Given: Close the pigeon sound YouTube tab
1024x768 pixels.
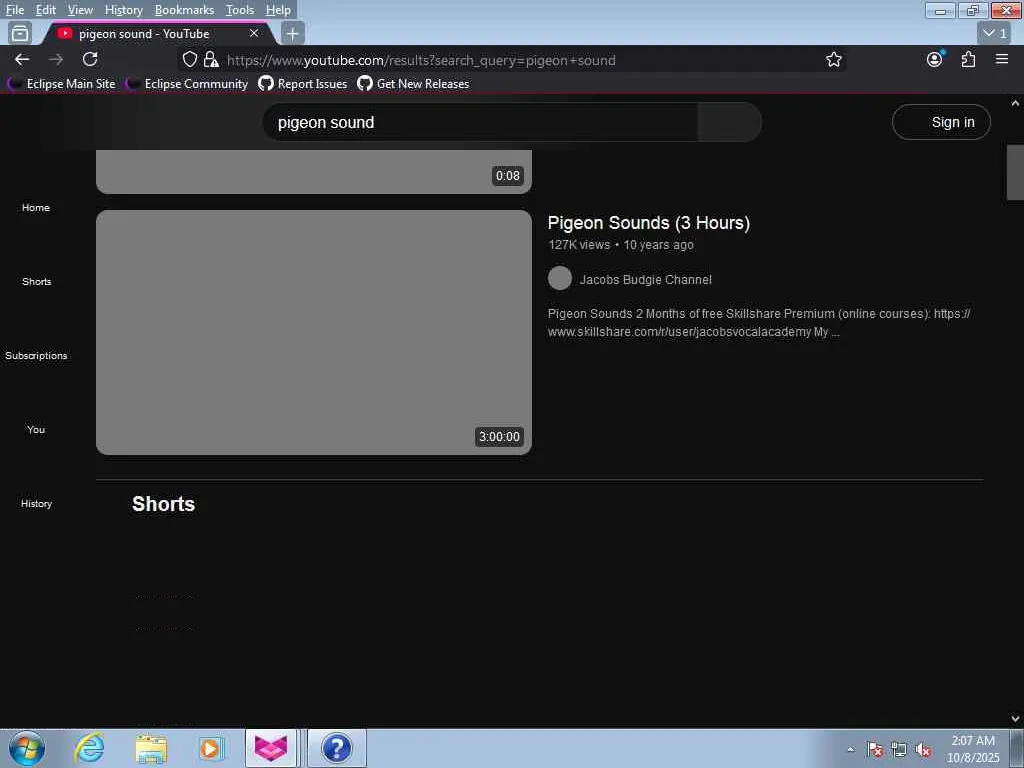Looking at the screenshot, I should tap(253, 33).
